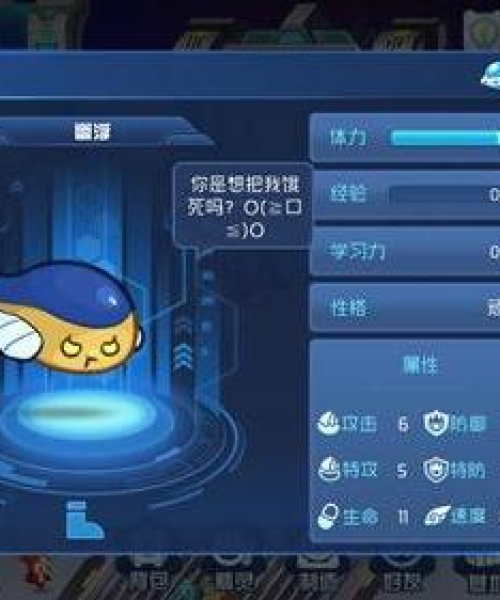The image size is (500, 600).
Task: Click the glowing platform under pet
Action: pyautogui.click(x=84, y=416)
